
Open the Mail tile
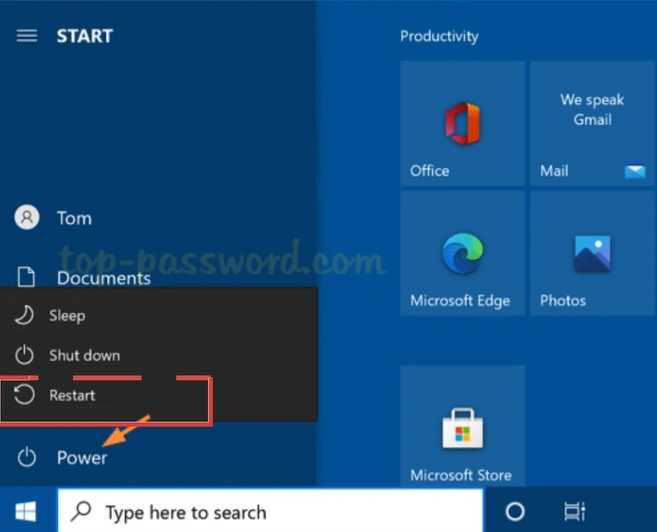[x=592, y=124]
